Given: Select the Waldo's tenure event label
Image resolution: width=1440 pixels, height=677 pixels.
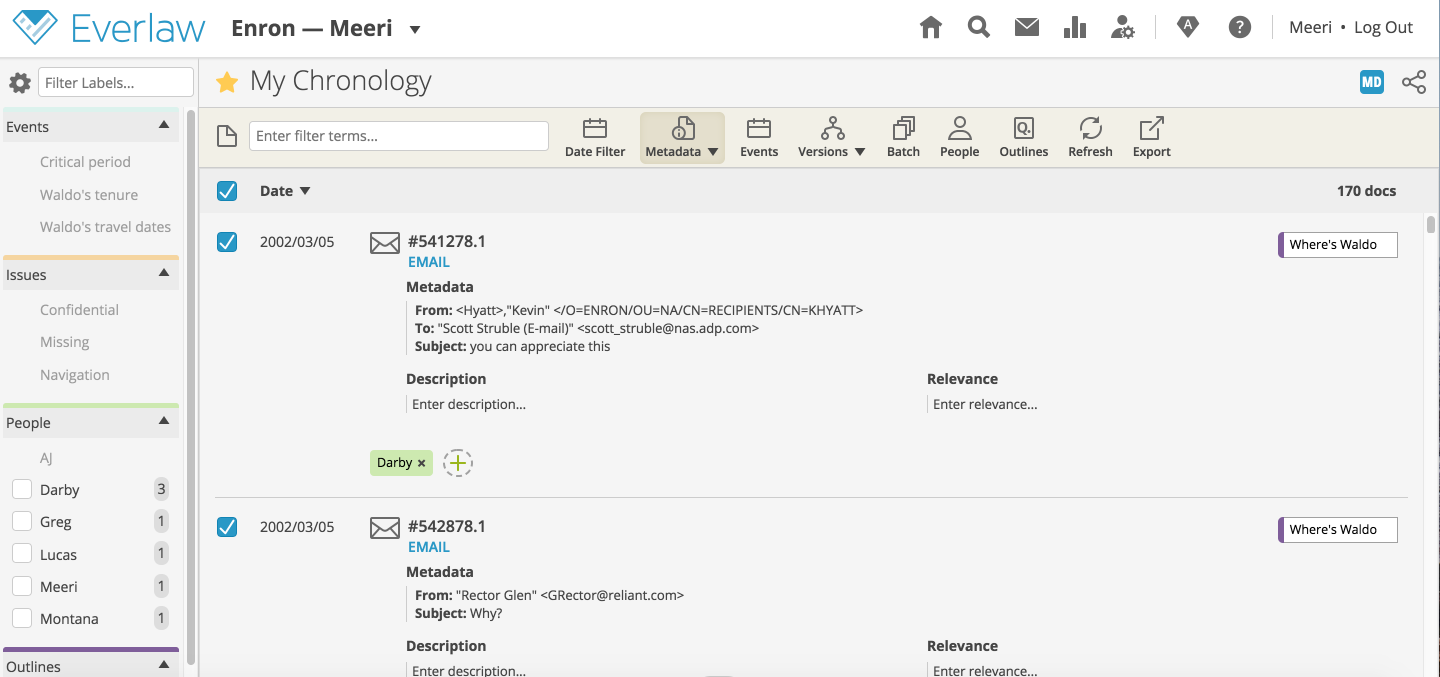Looking at the screenshot, I should coord(89,195).
